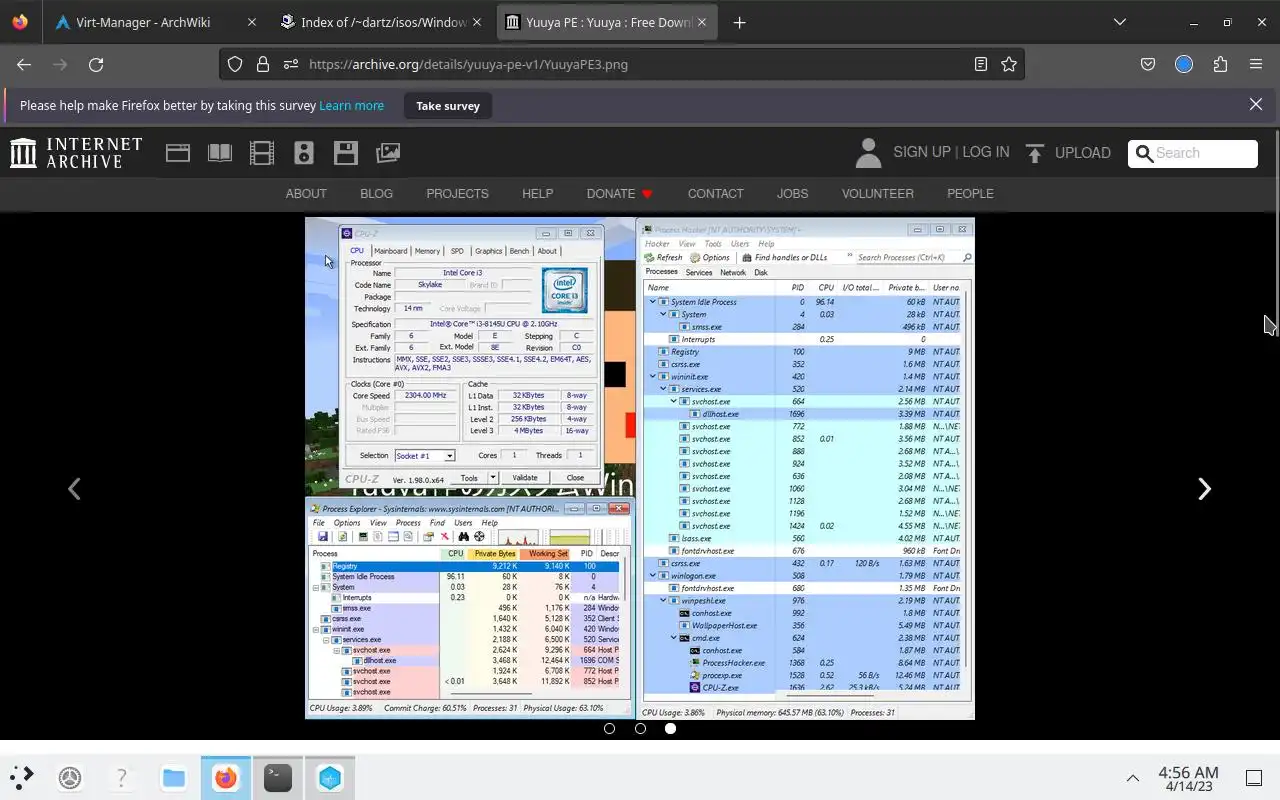Bookmark this page with the star icon
Viewport: 1280px width, 800px height.
tap(1009, 64)
